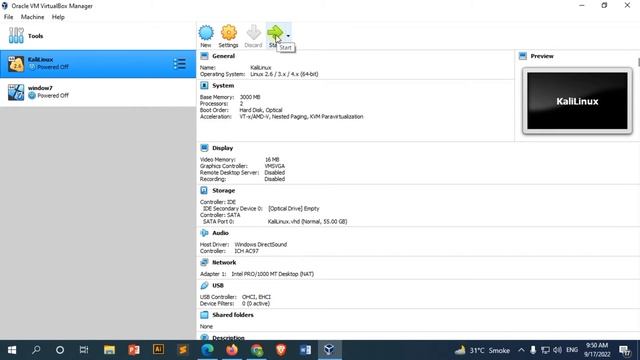This screenshot has height=360, width=640.
Task: Click the System chip icon
Action: pyautogui.click(x=204, y=86)
